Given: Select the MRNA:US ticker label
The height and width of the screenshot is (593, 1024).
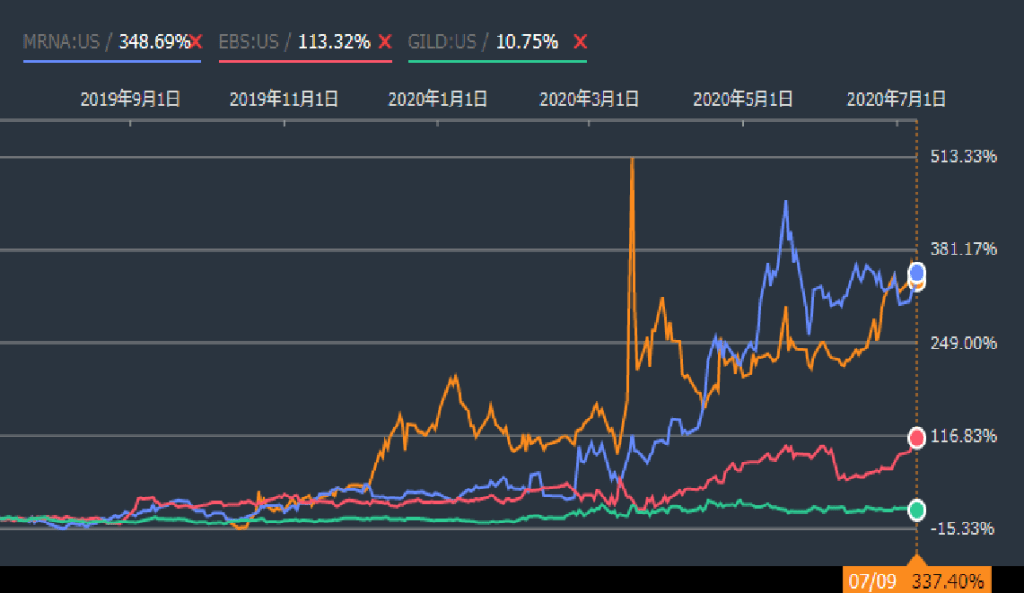Looking at the screenshot, I should pos(62,42).
